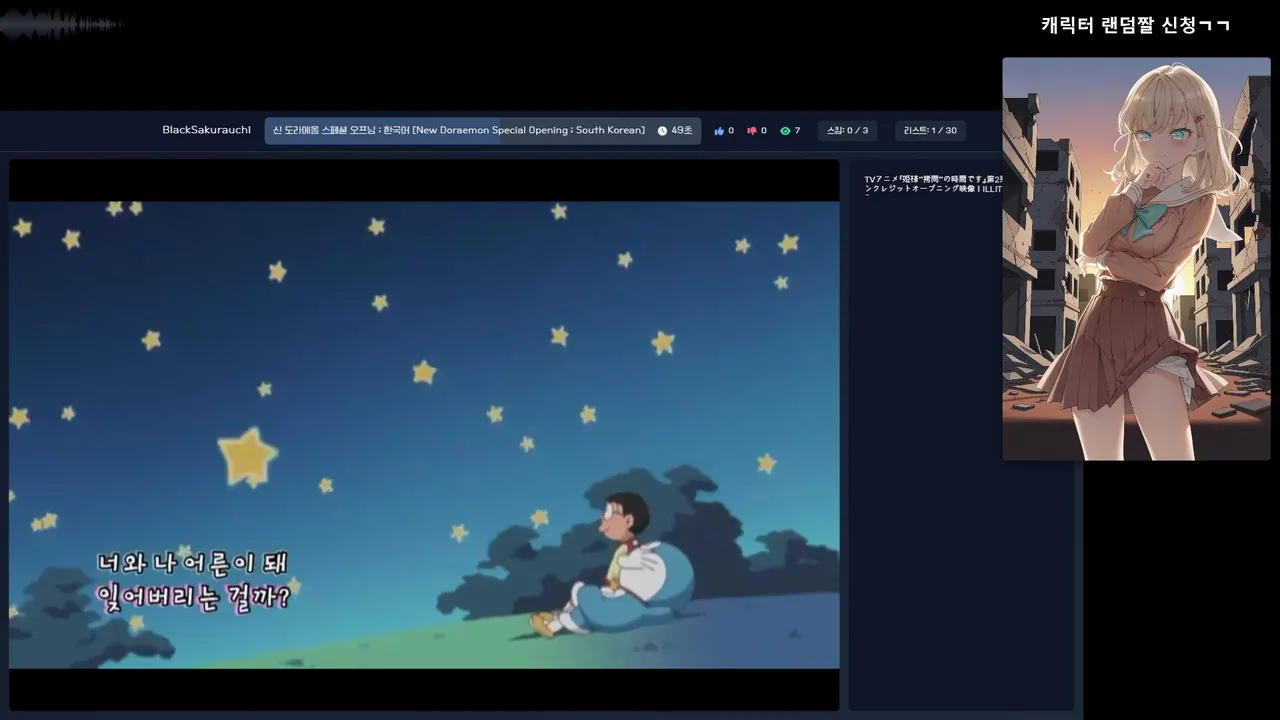Click the 스킵: 0 / 3 skip counter
This screenshot has width=1280, height=720.
(x=847, y=131)
